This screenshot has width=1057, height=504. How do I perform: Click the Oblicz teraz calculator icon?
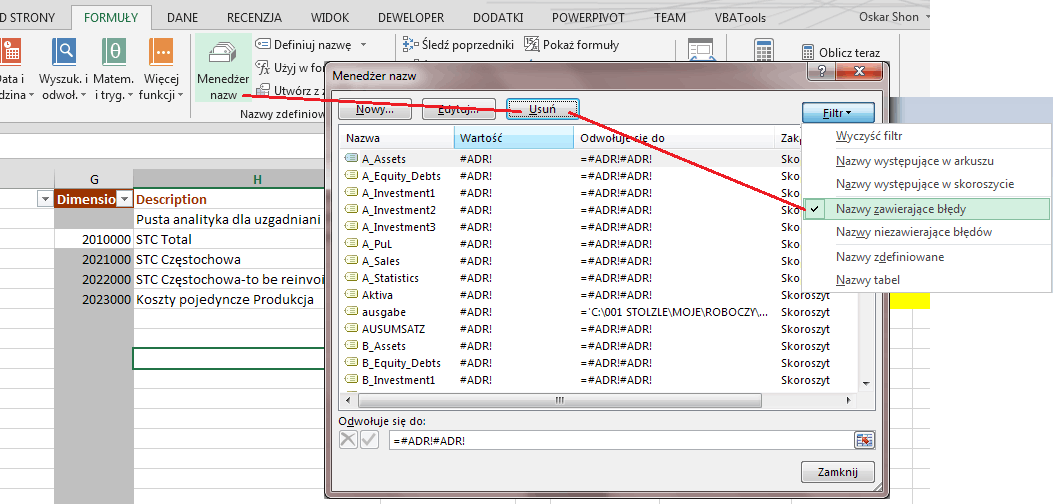(808, 53)
